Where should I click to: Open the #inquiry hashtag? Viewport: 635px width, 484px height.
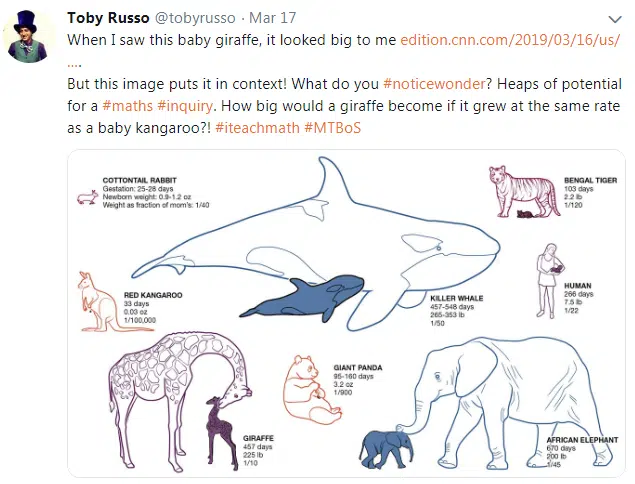[x=185, y=106]
